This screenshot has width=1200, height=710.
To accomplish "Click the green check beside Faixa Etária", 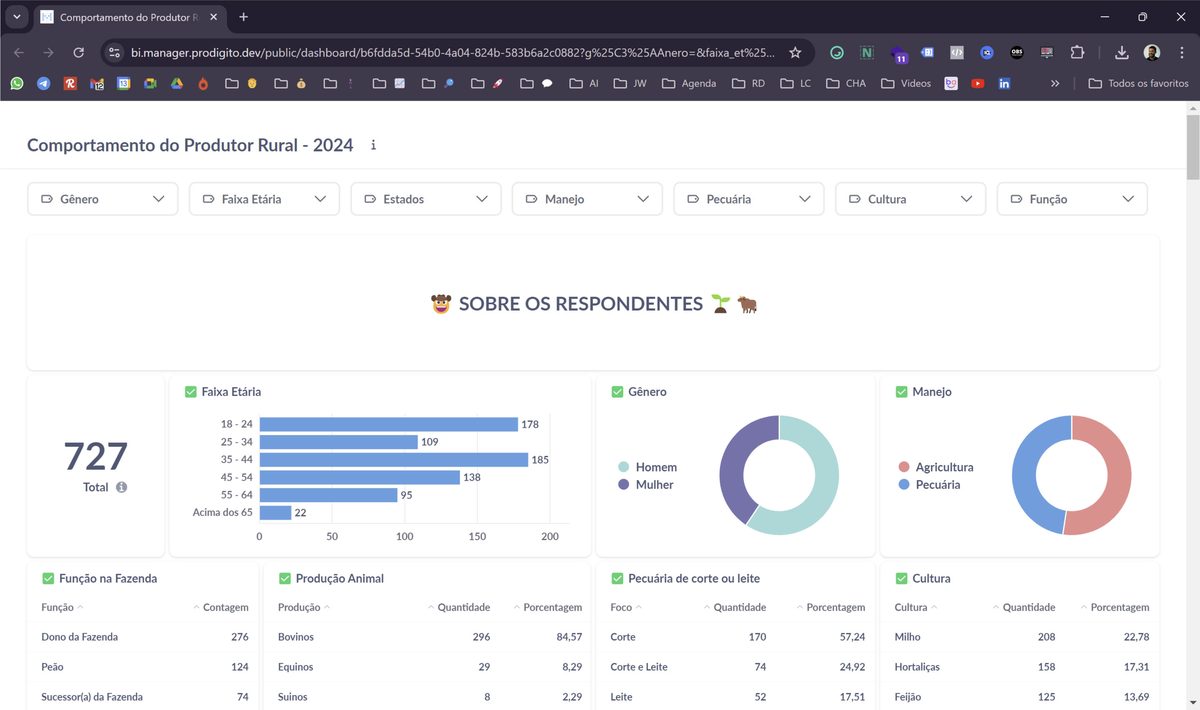I will [x=191, y=392].
